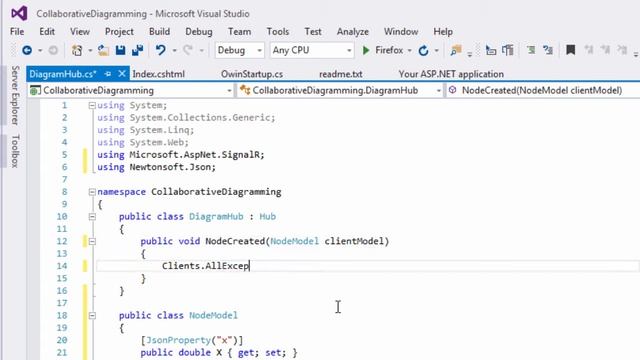Click the New Project toolbar icon
The height and width of the screenshot is (360, 640).
click(77, 51)
